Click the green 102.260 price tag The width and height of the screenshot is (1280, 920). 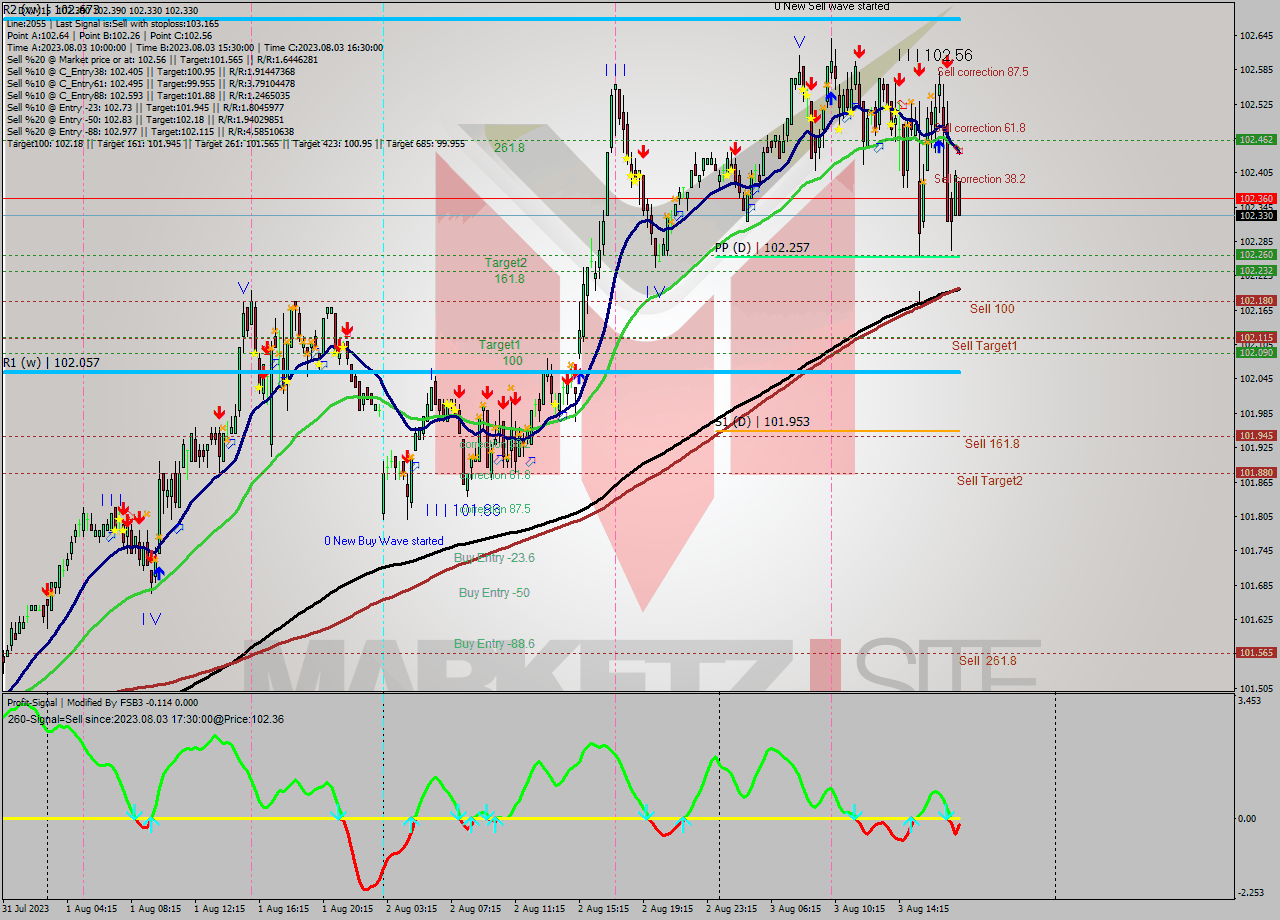pos(1255,255)
